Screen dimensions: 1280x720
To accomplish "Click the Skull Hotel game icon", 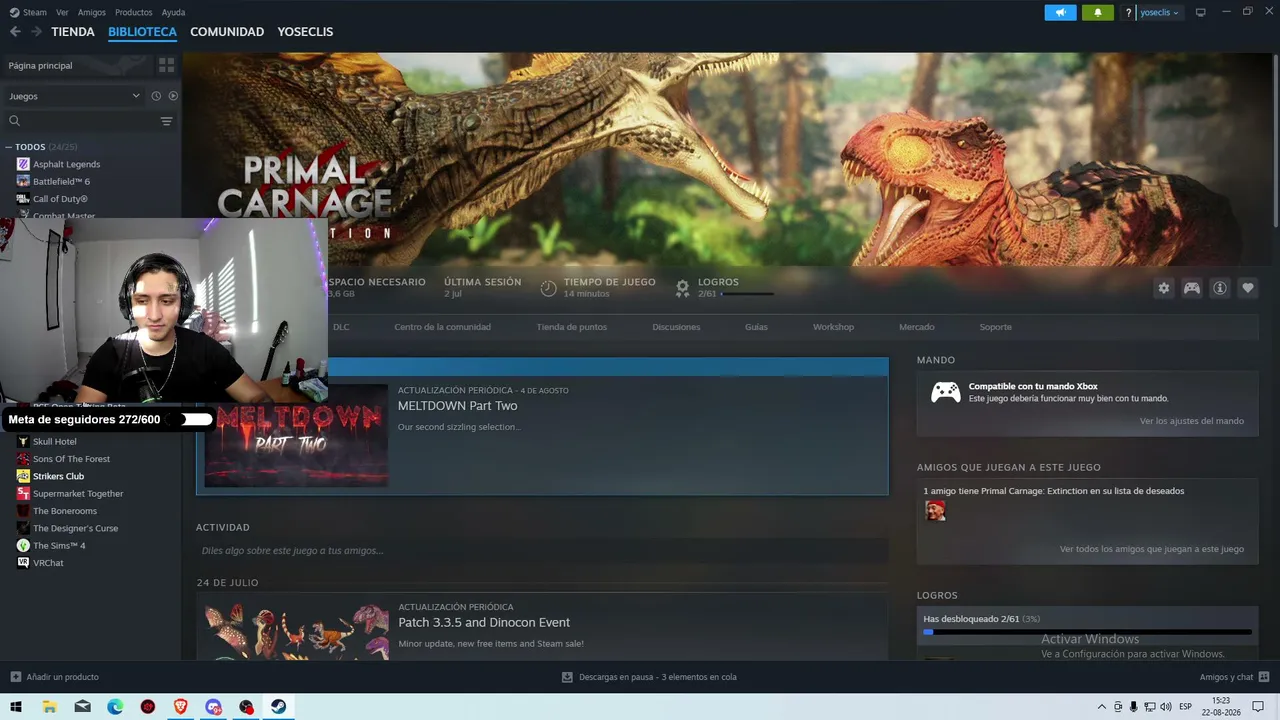I will pos(23,441).
